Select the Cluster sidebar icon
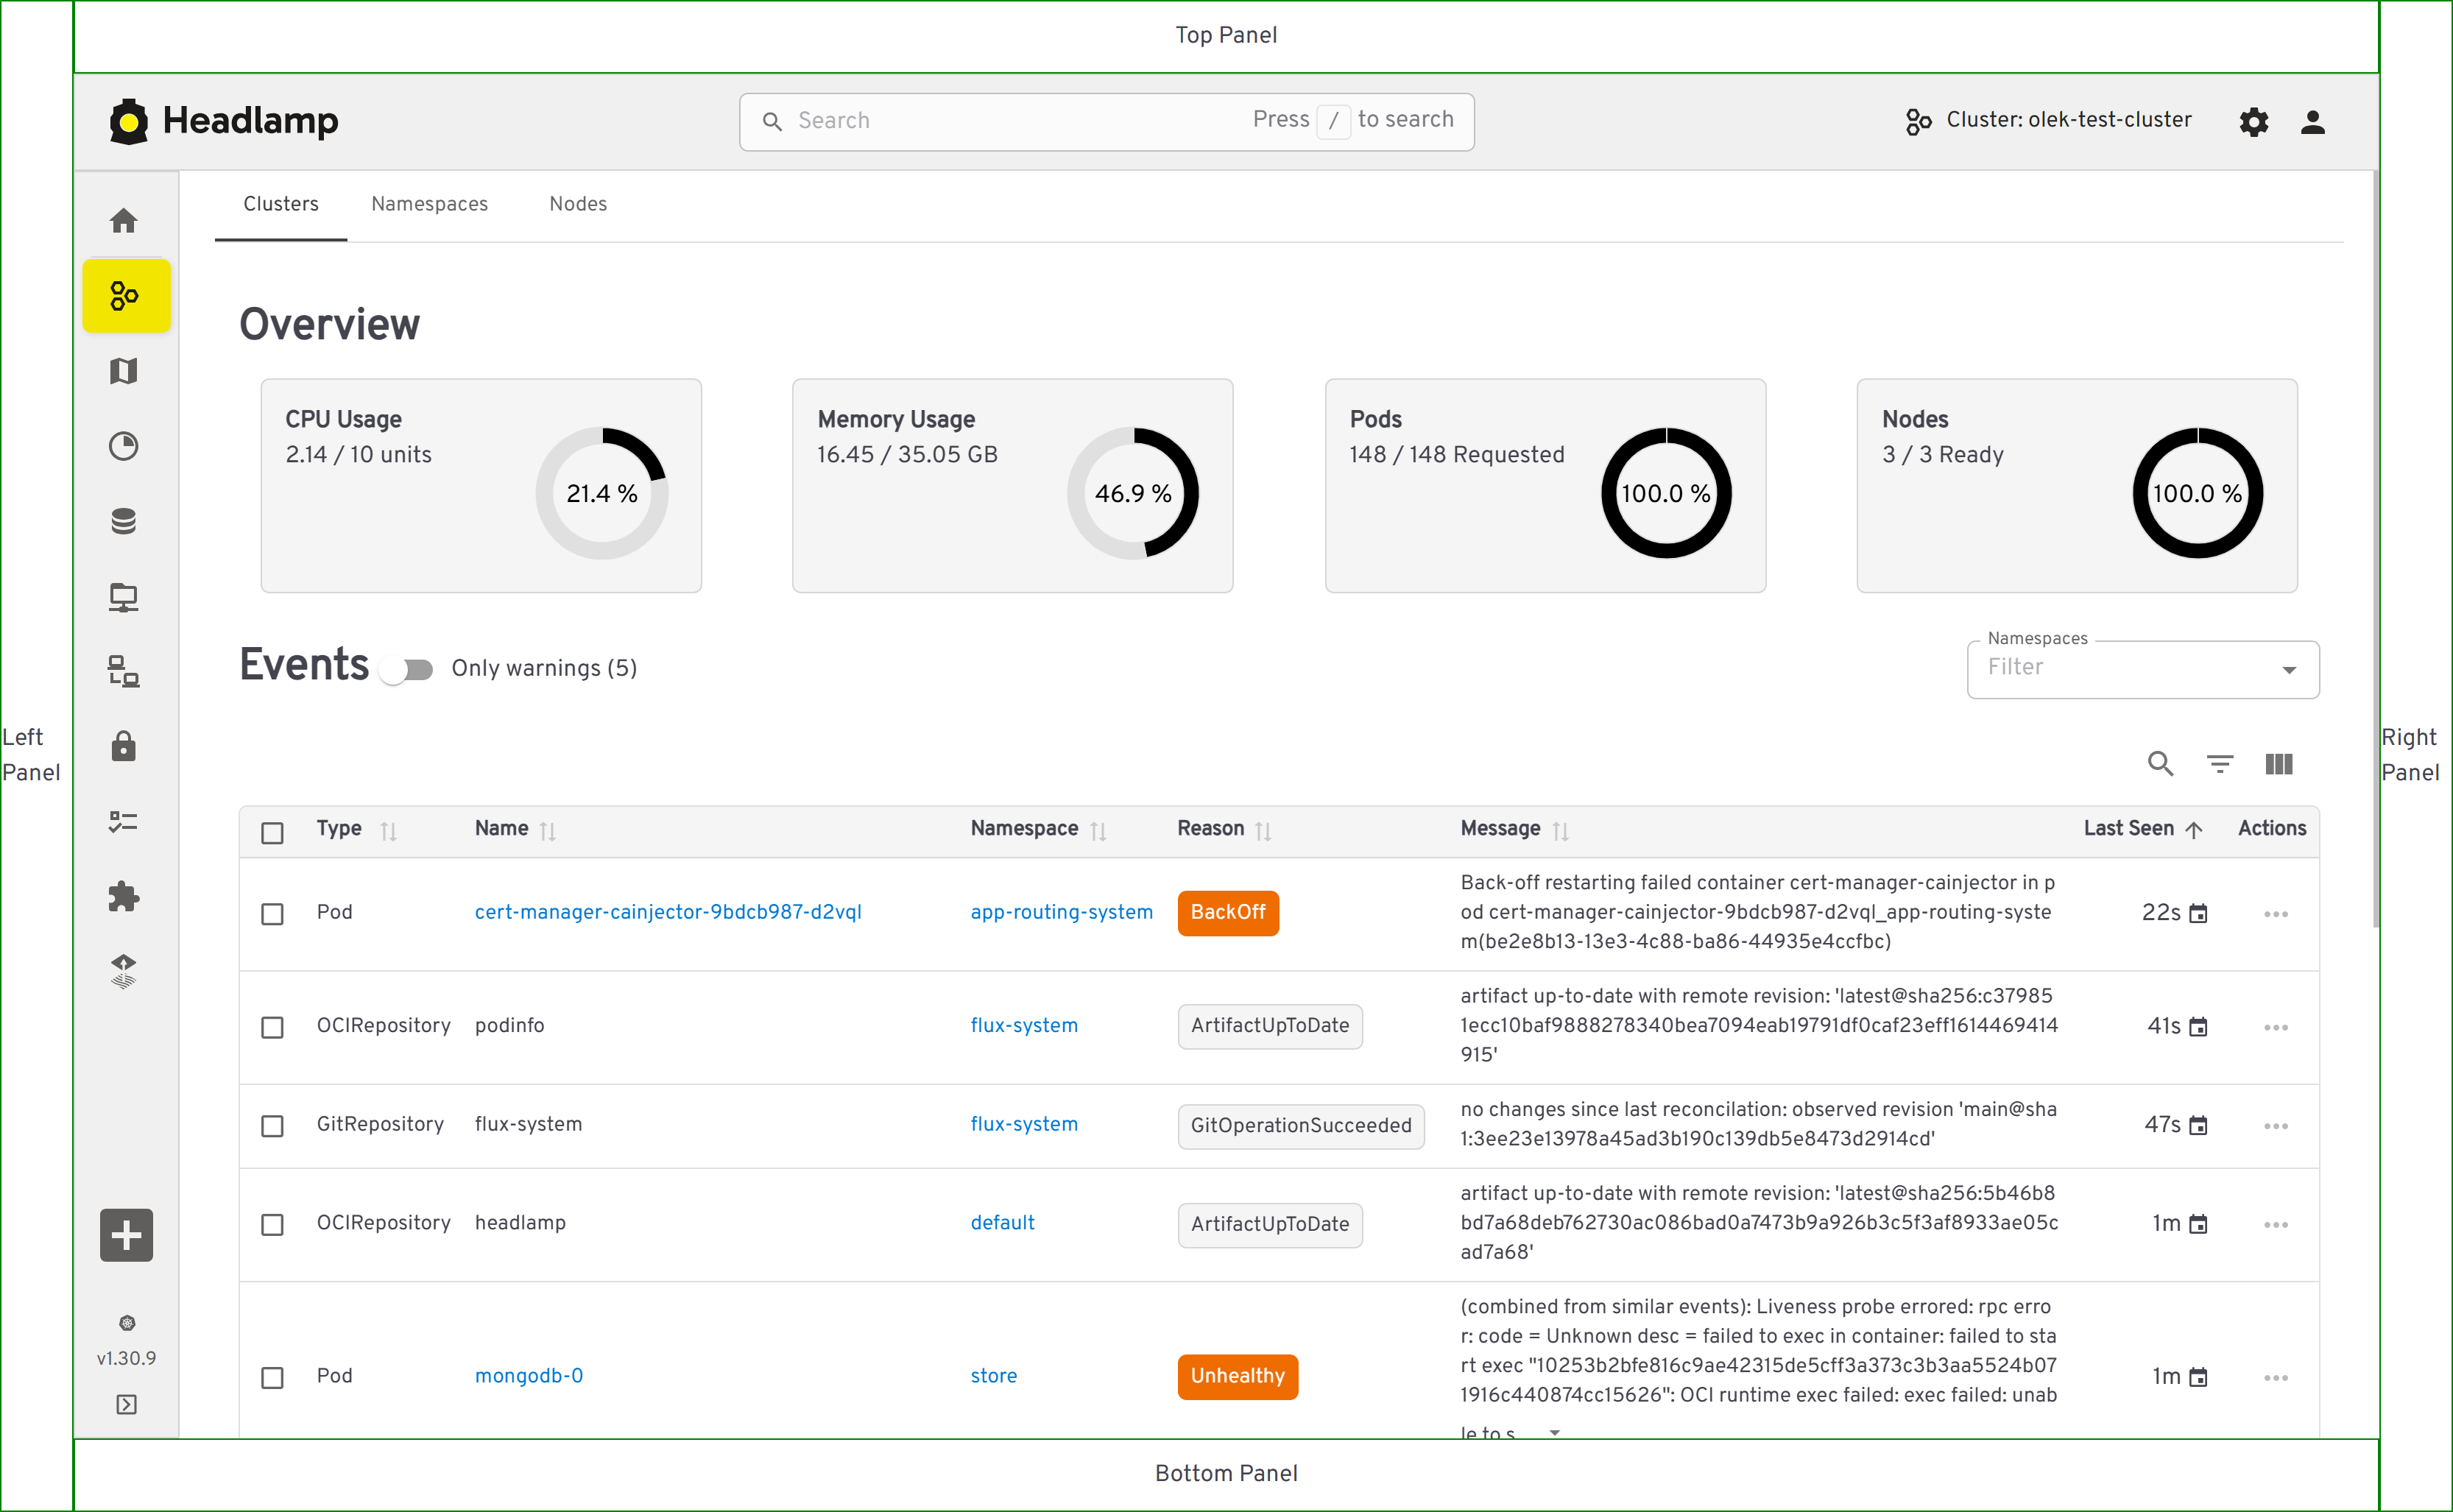 tap(126, 296)
